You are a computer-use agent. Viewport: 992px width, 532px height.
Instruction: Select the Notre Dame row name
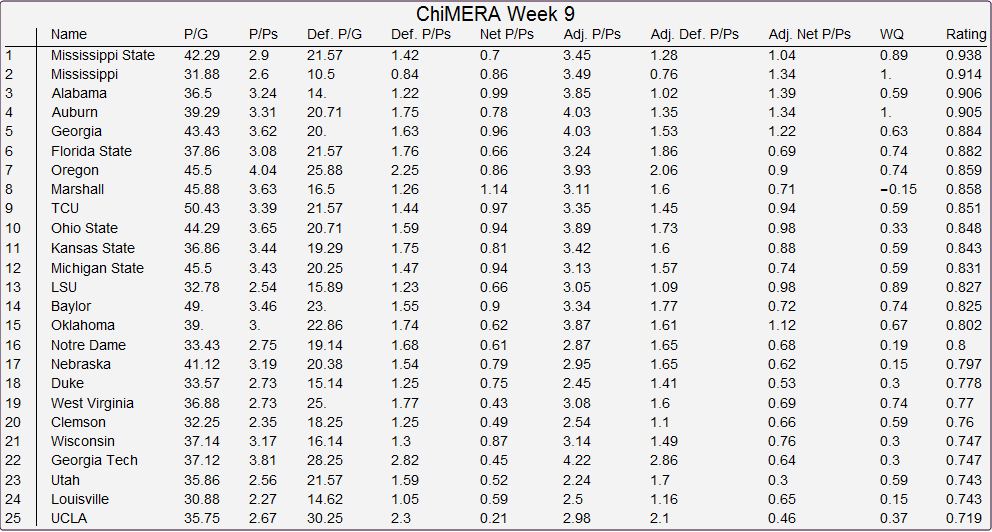pyautogui.click(x=89, y=345)
